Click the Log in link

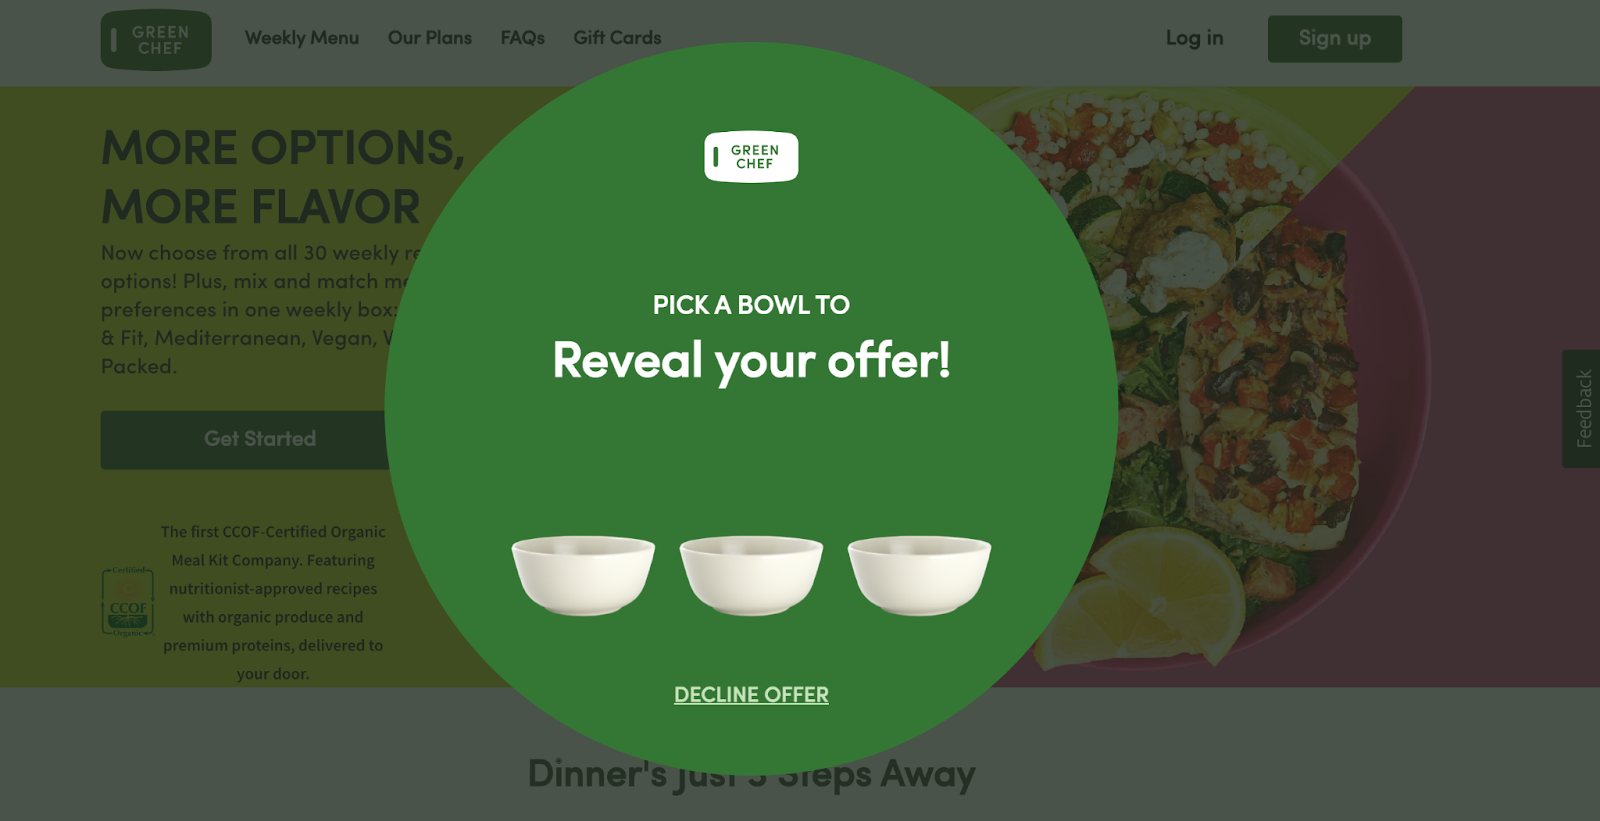coord(1194,38)
